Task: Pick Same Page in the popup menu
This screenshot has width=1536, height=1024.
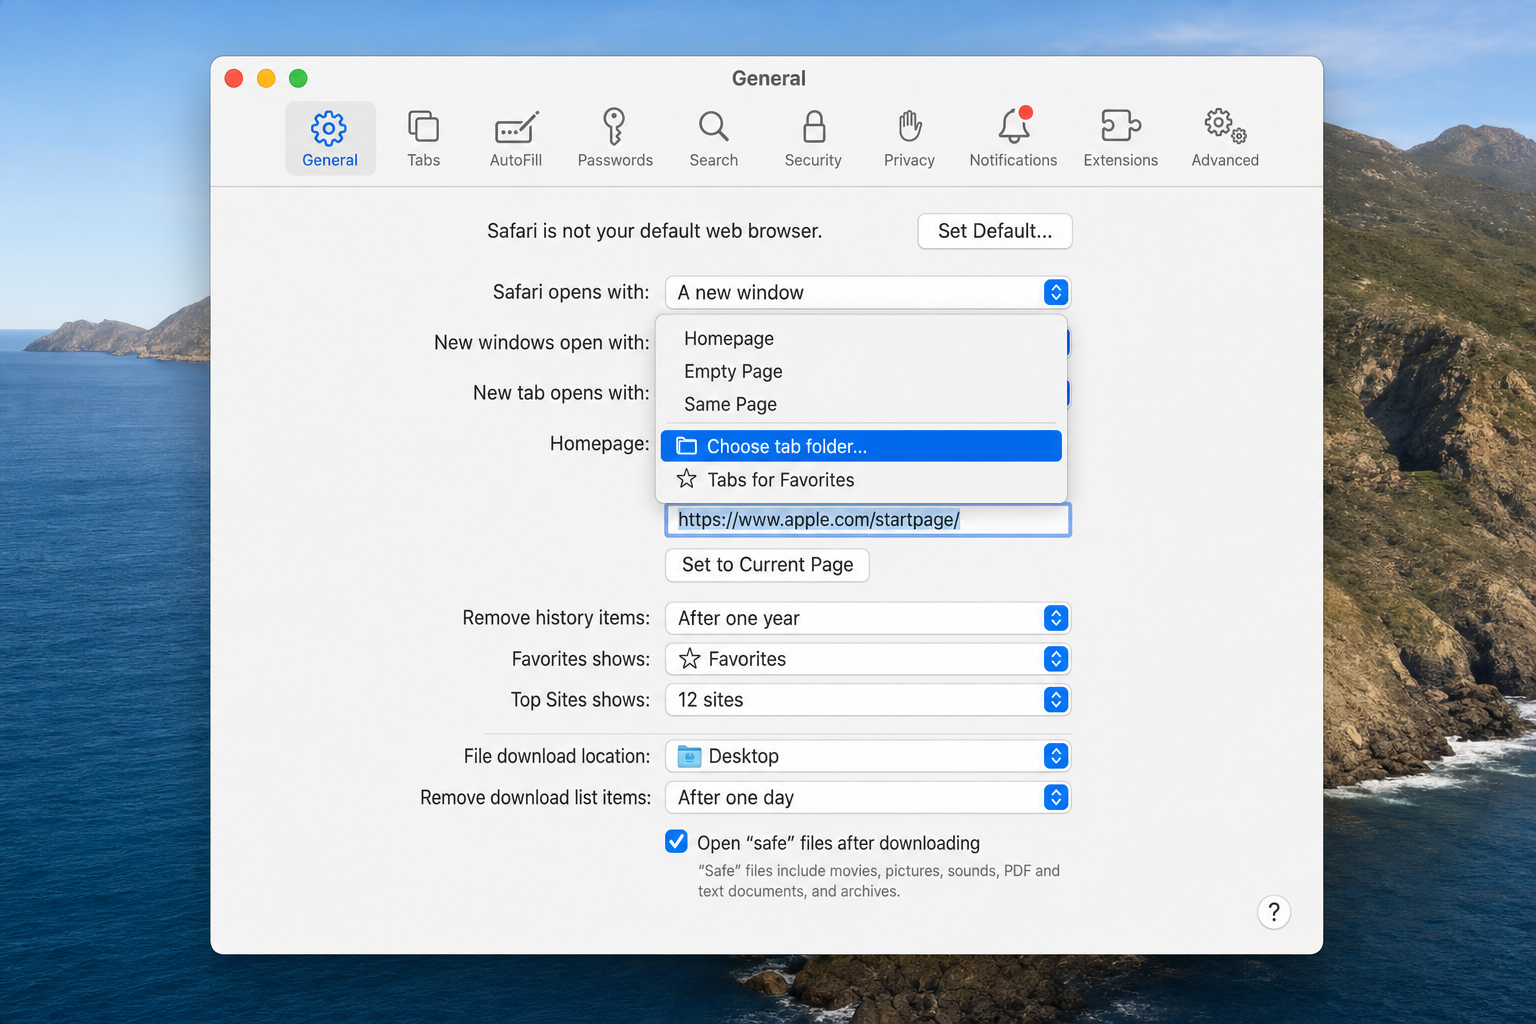Action: click(861, 404)
